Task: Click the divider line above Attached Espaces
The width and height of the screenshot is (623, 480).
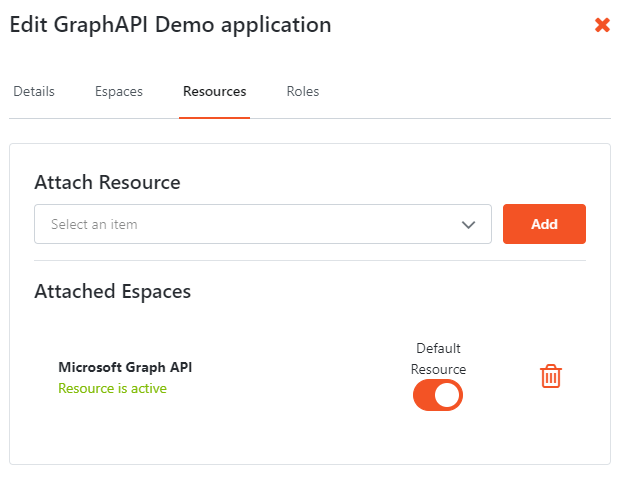Action: click(x=310, y=261)
